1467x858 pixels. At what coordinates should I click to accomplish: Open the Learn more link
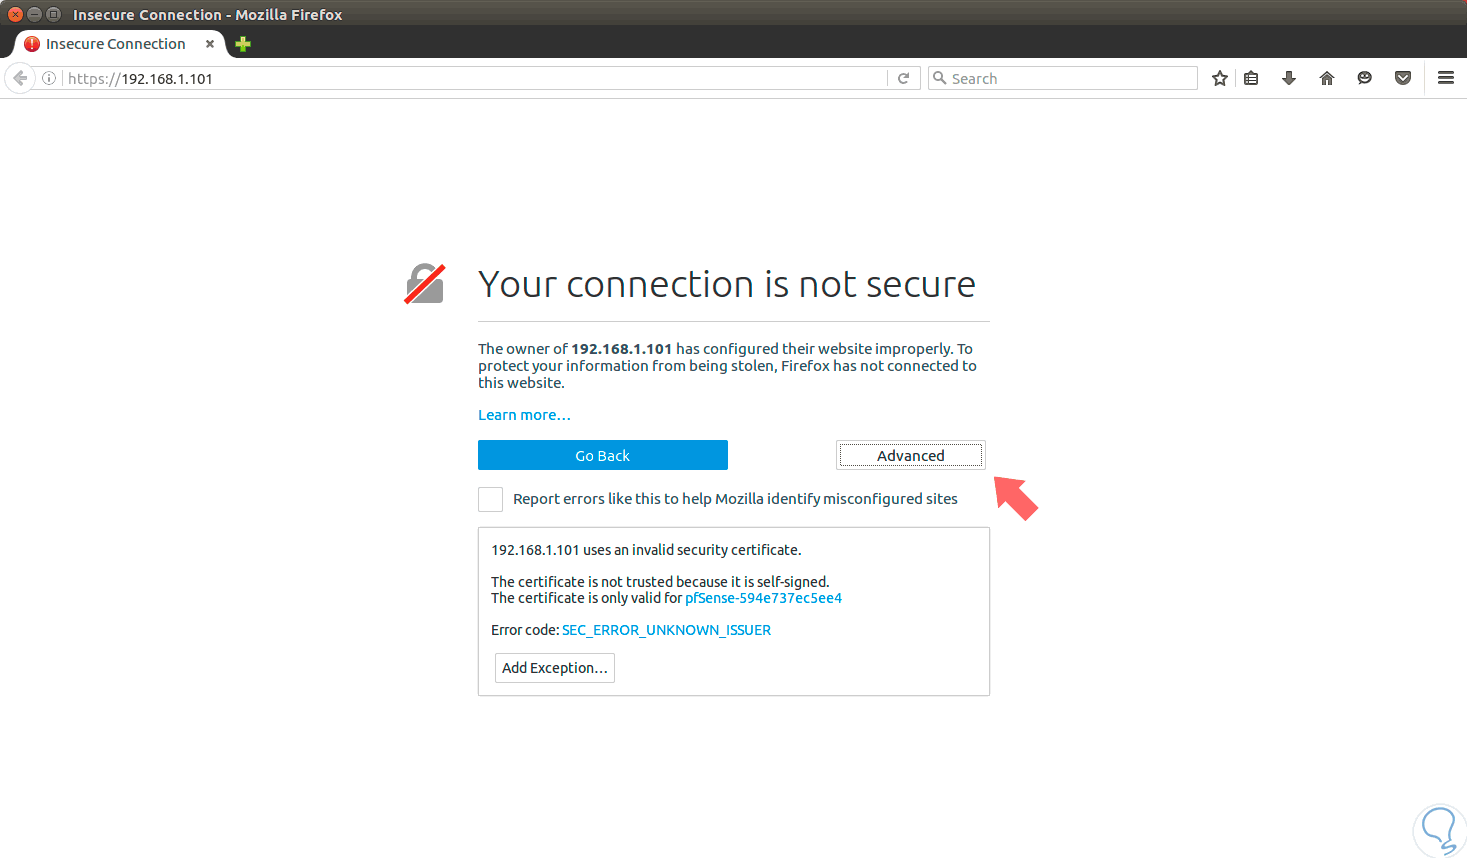tap(524, 415)
